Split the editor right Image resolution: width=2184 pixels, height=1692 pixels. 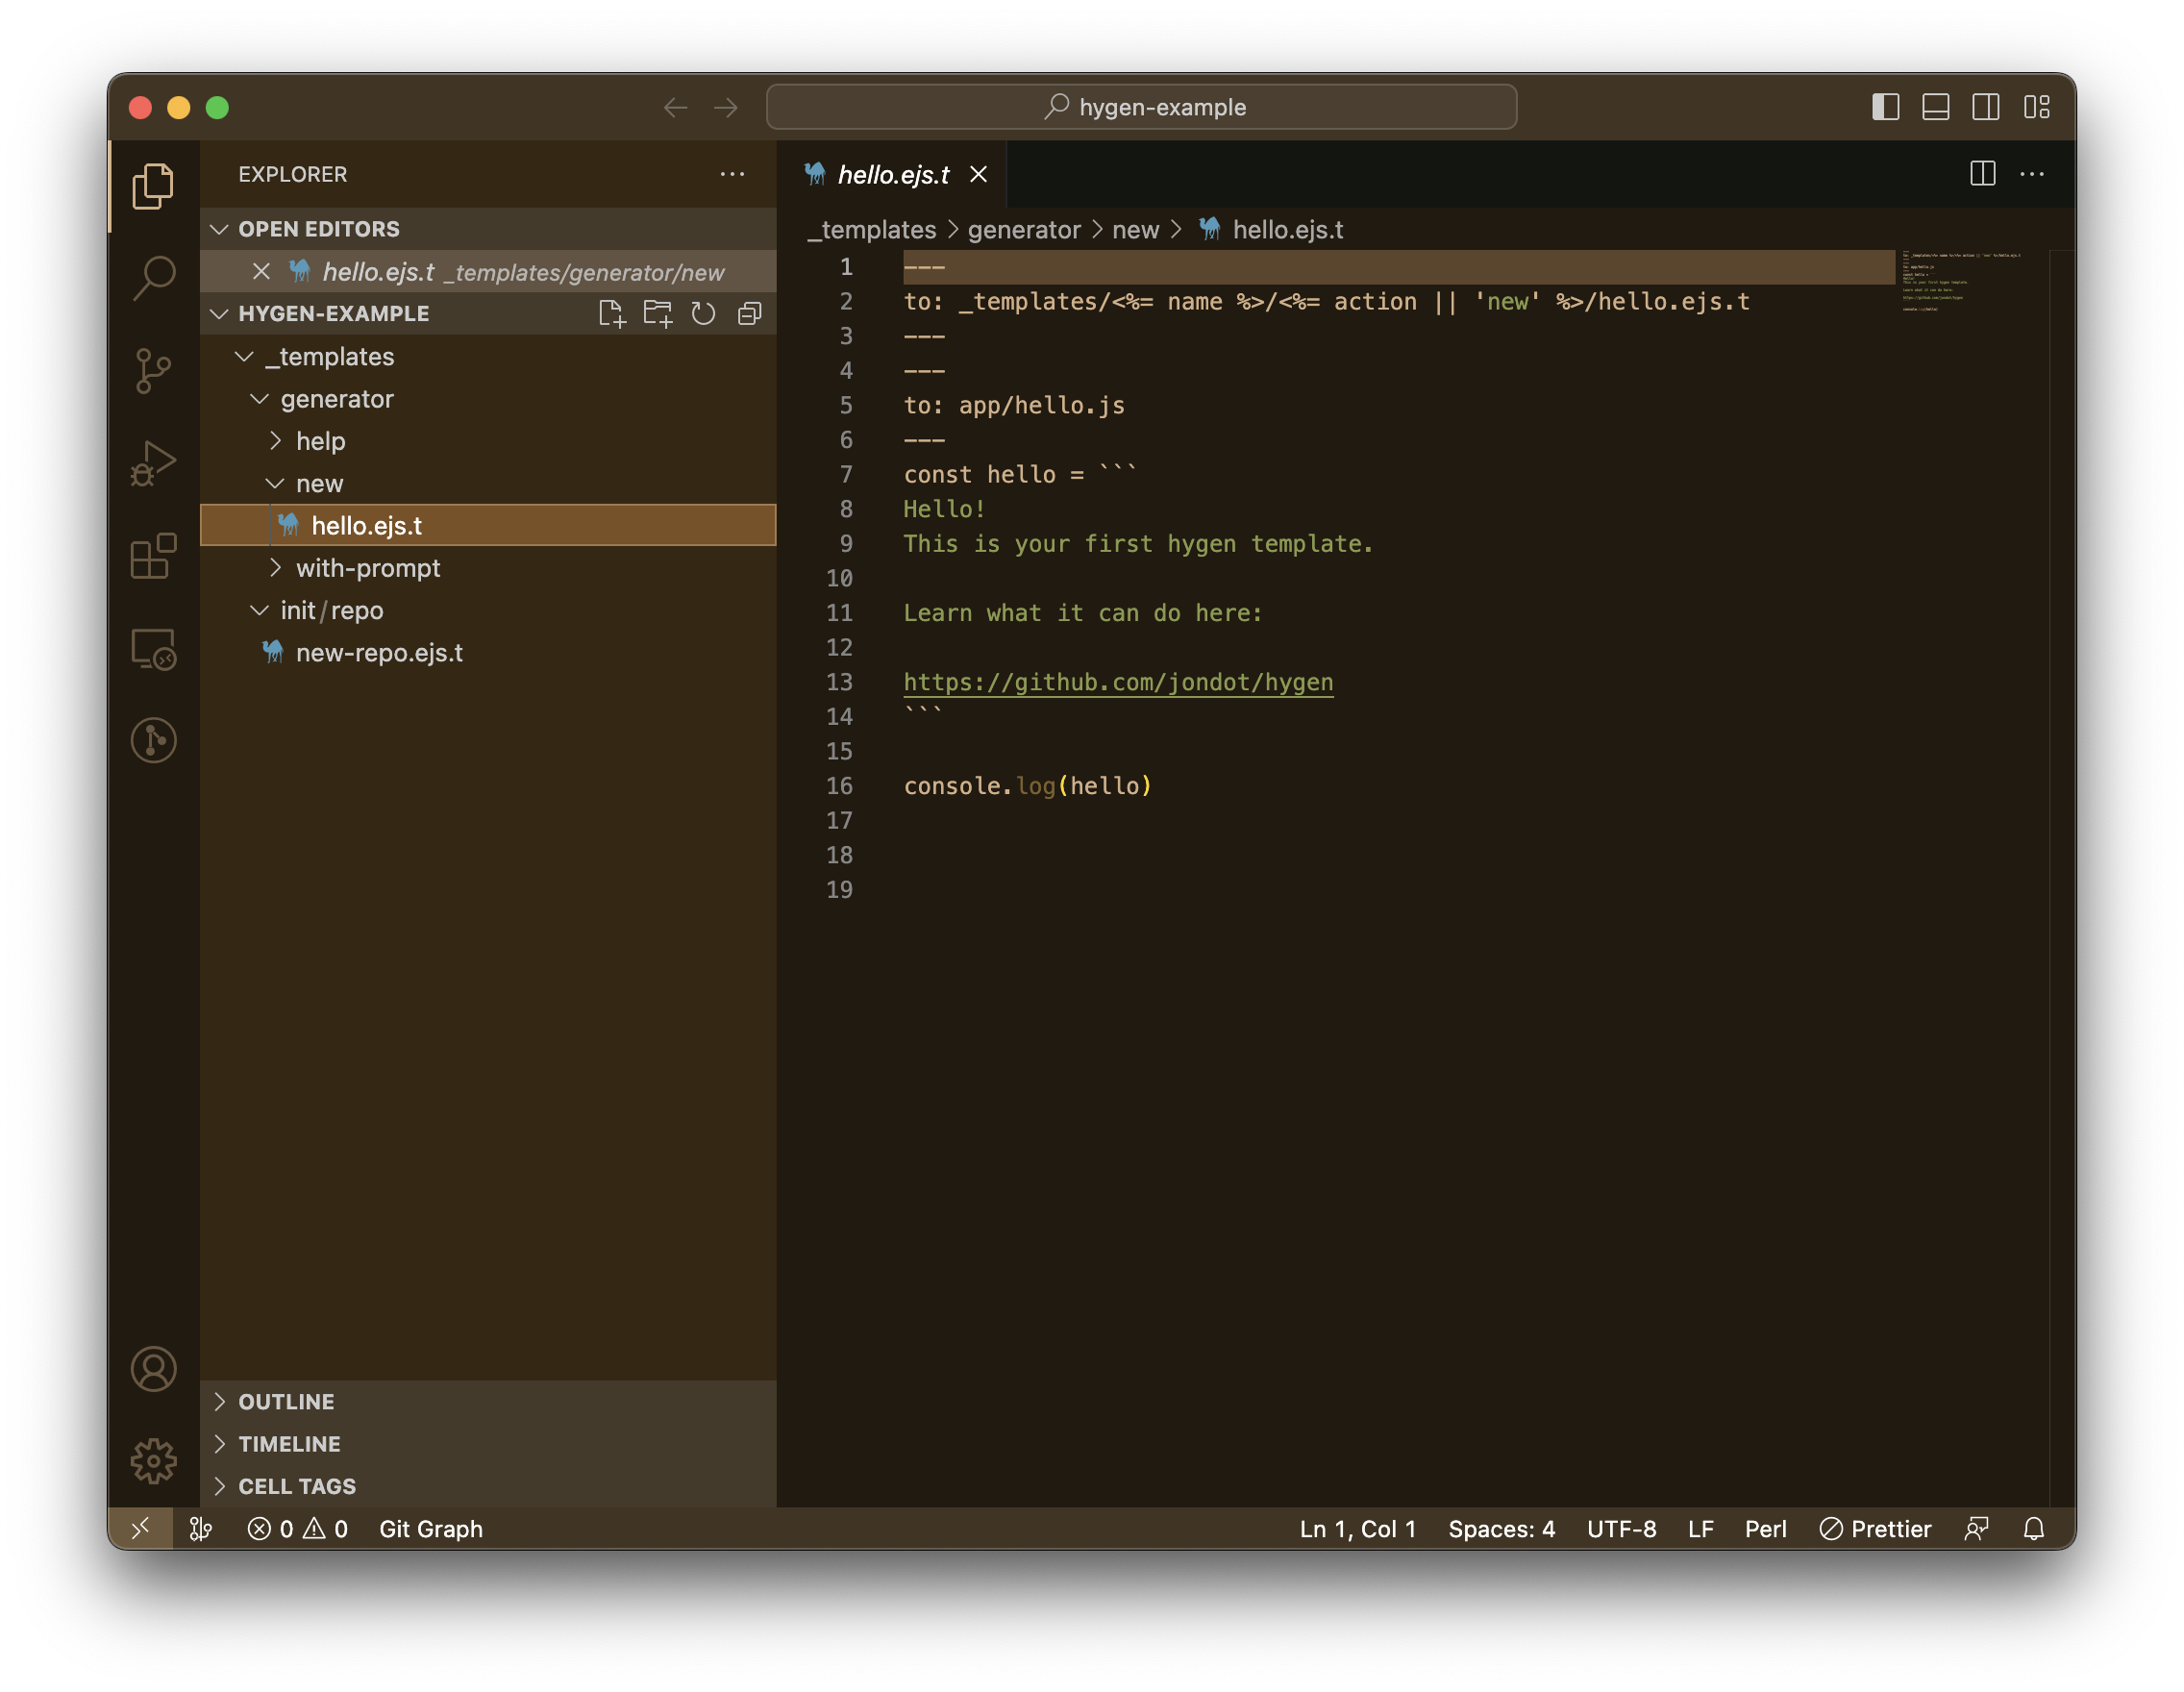tap(1982, 174)
